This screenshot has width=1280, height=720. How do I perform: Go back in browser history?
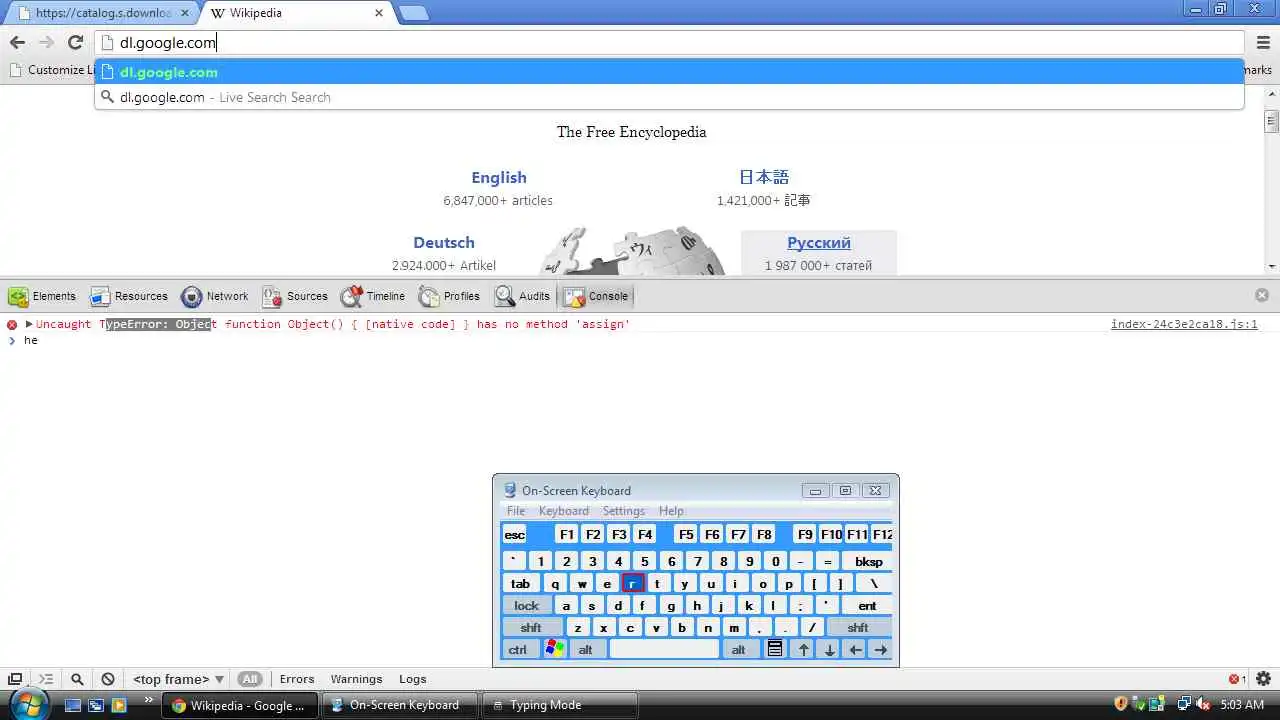[x=17, y=42]
